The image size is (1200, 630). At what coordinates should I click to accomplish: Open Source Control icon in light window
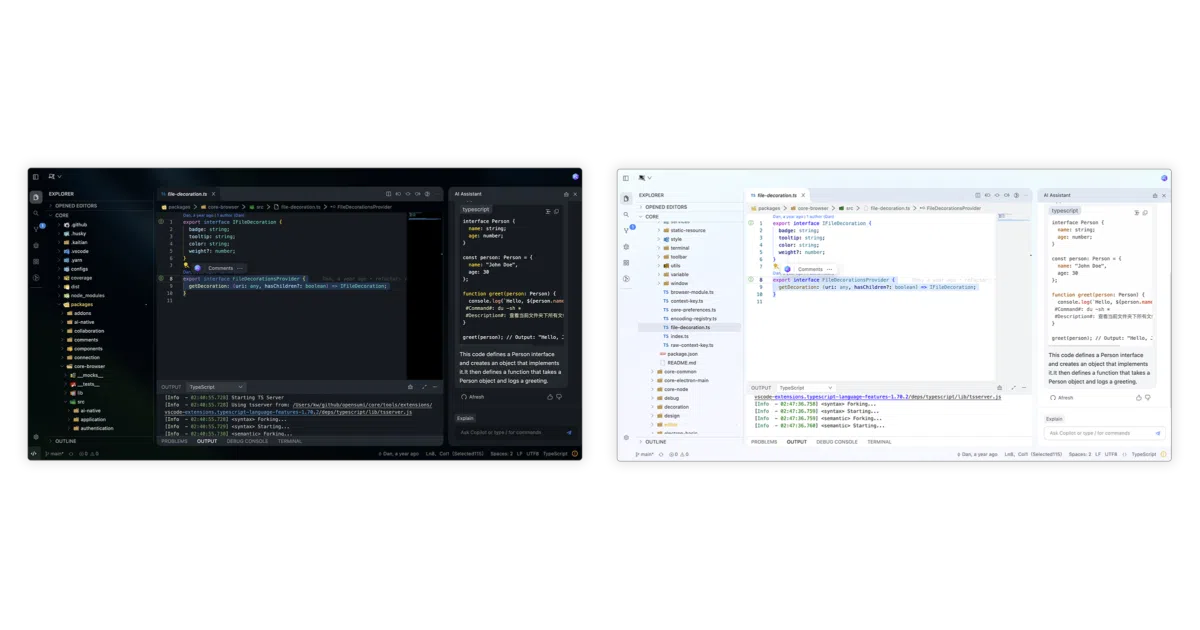coord(626,230)
